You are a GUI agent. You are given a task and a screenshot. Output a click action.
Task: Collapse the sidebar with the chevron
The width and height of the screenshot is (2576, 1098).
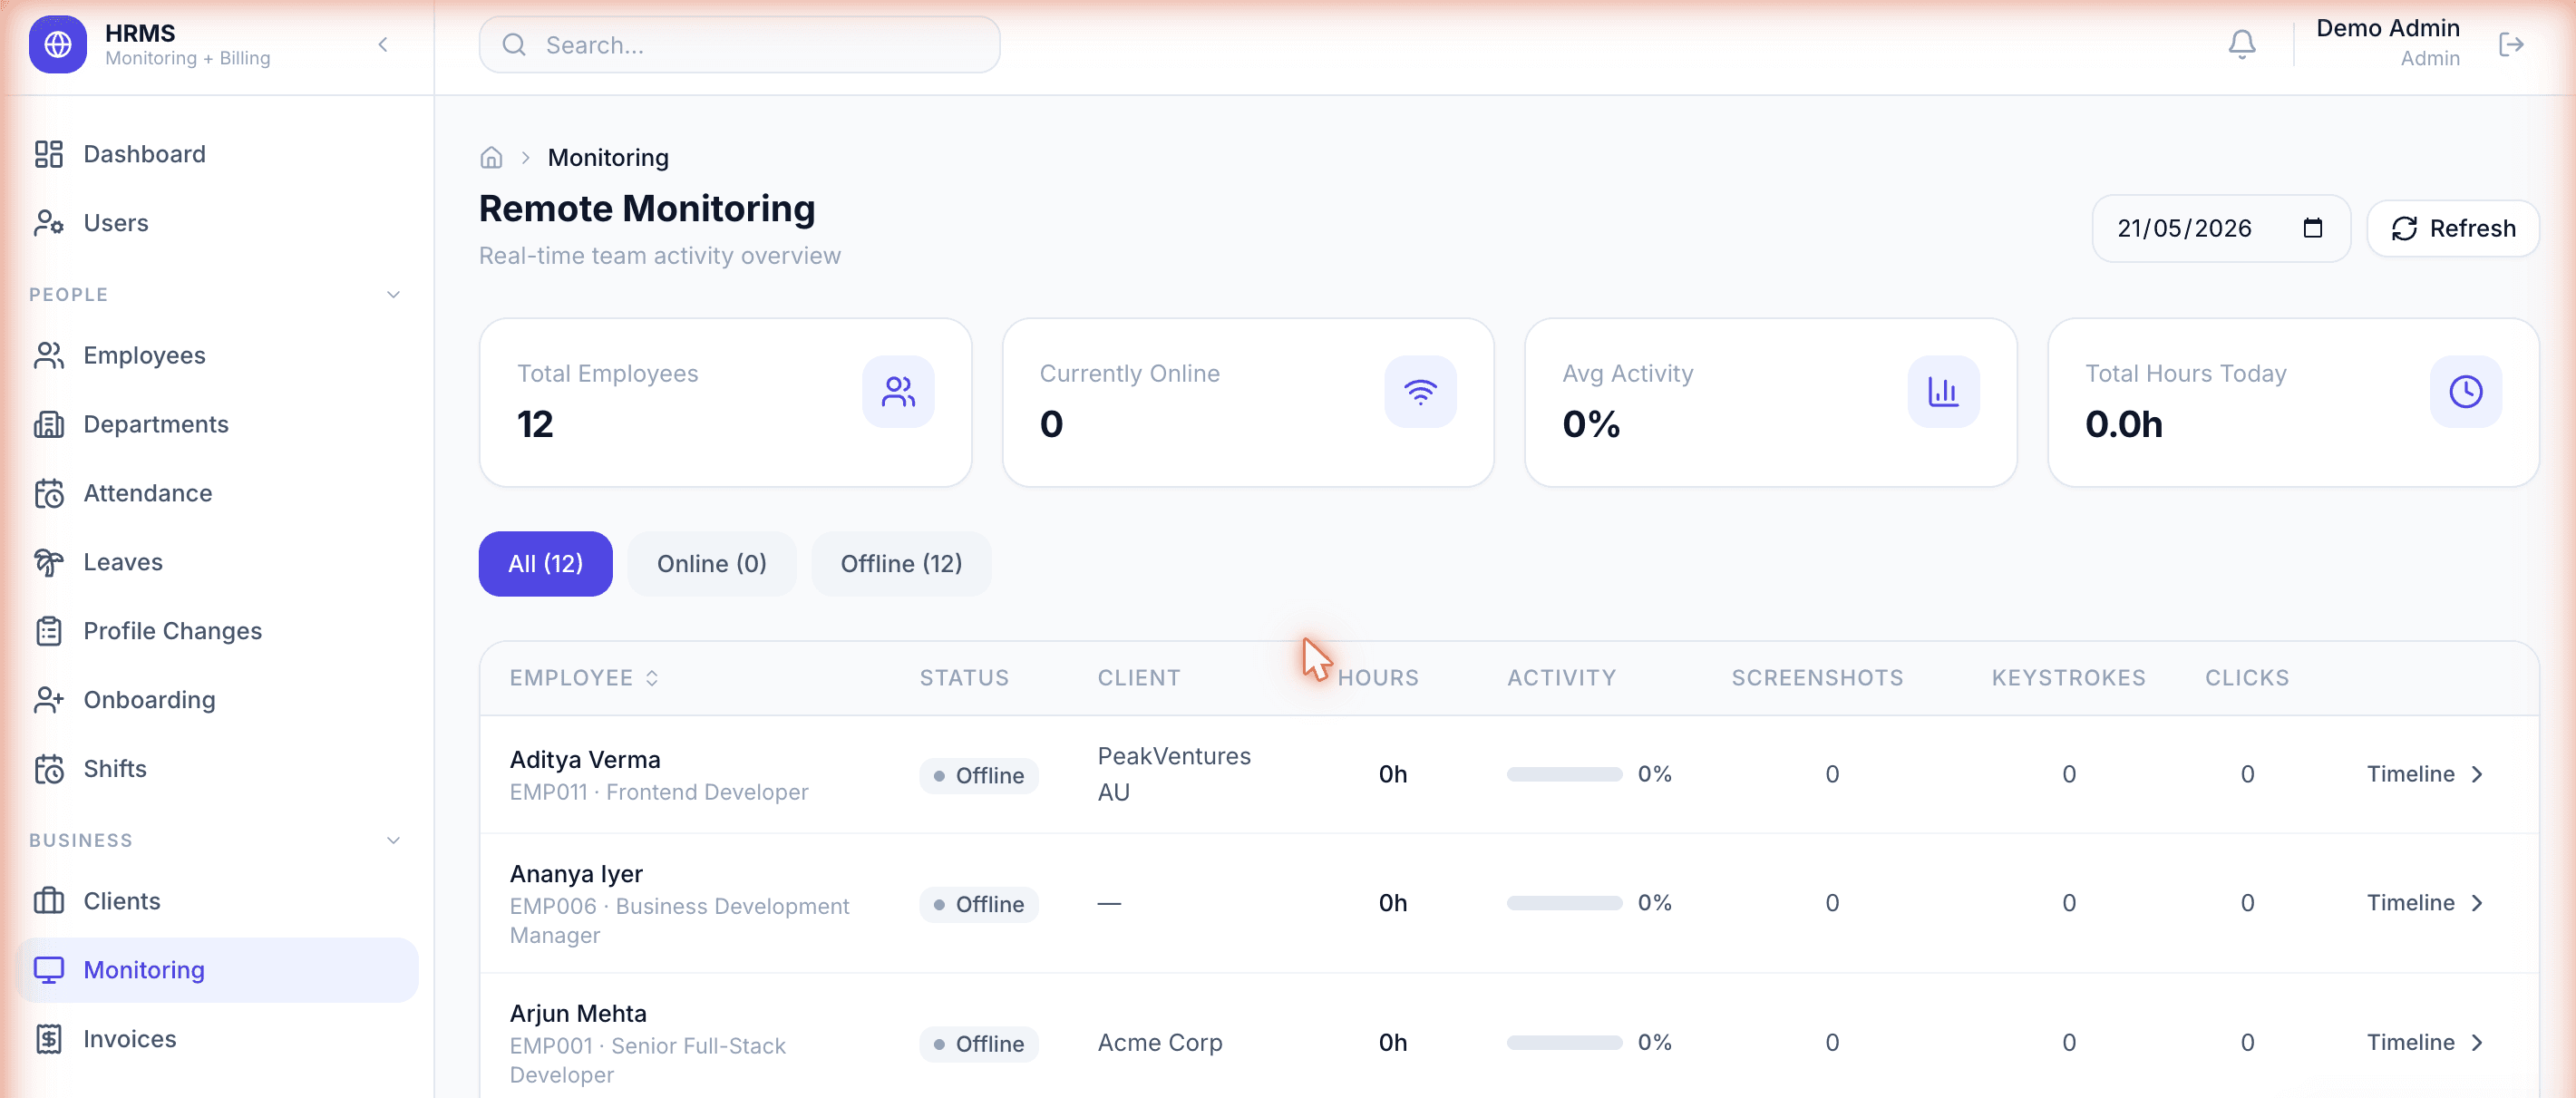coord(383,45)
